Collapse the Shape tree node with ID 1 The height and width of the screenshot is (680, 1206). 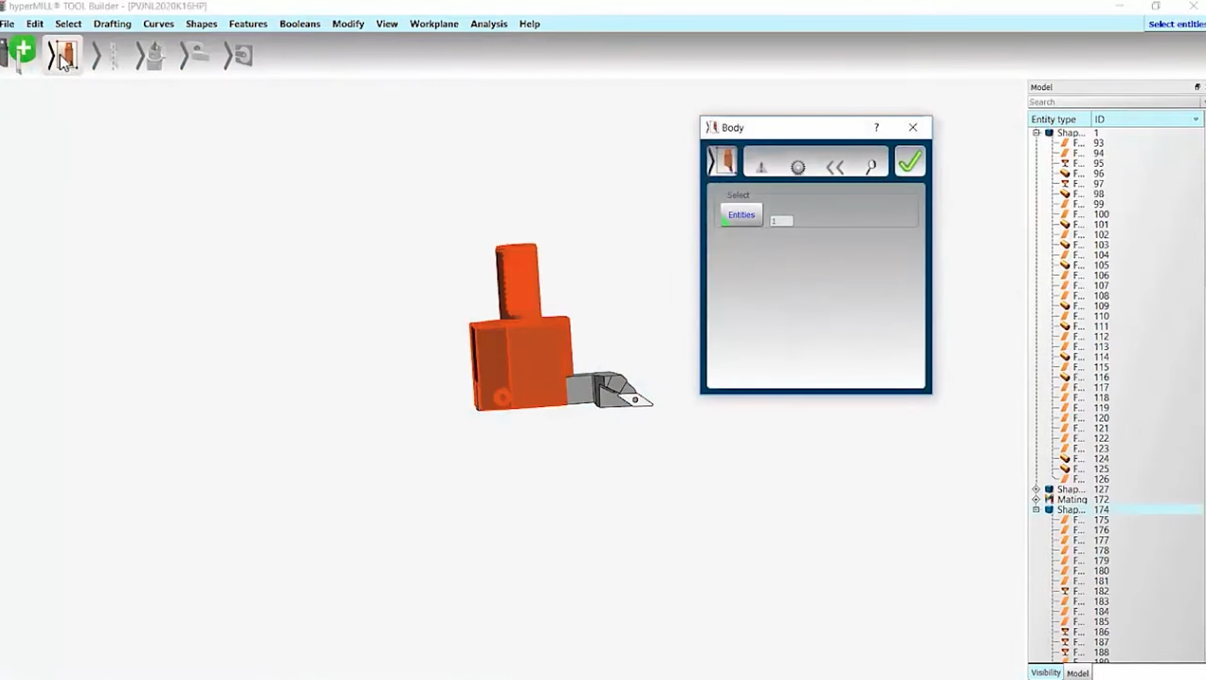tap(1036, 133)
